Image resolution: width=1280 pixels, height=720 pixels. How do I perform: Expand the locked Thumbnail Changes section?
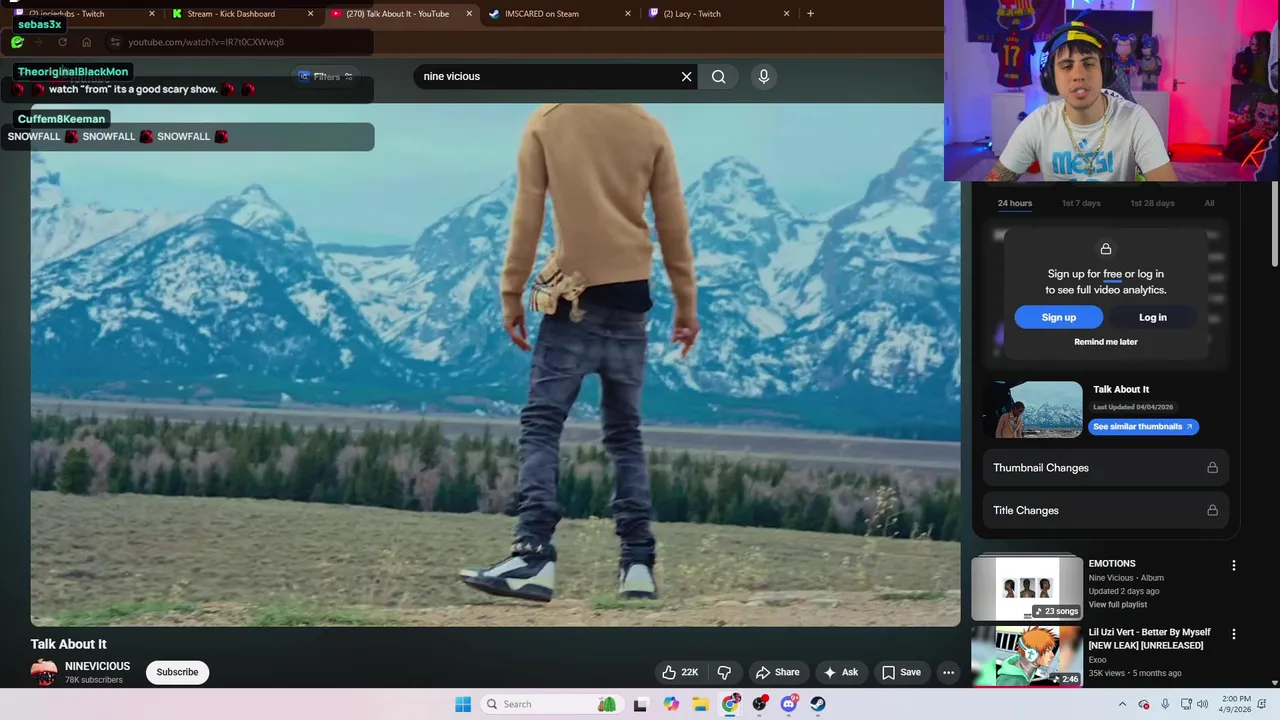point(1105,468)
